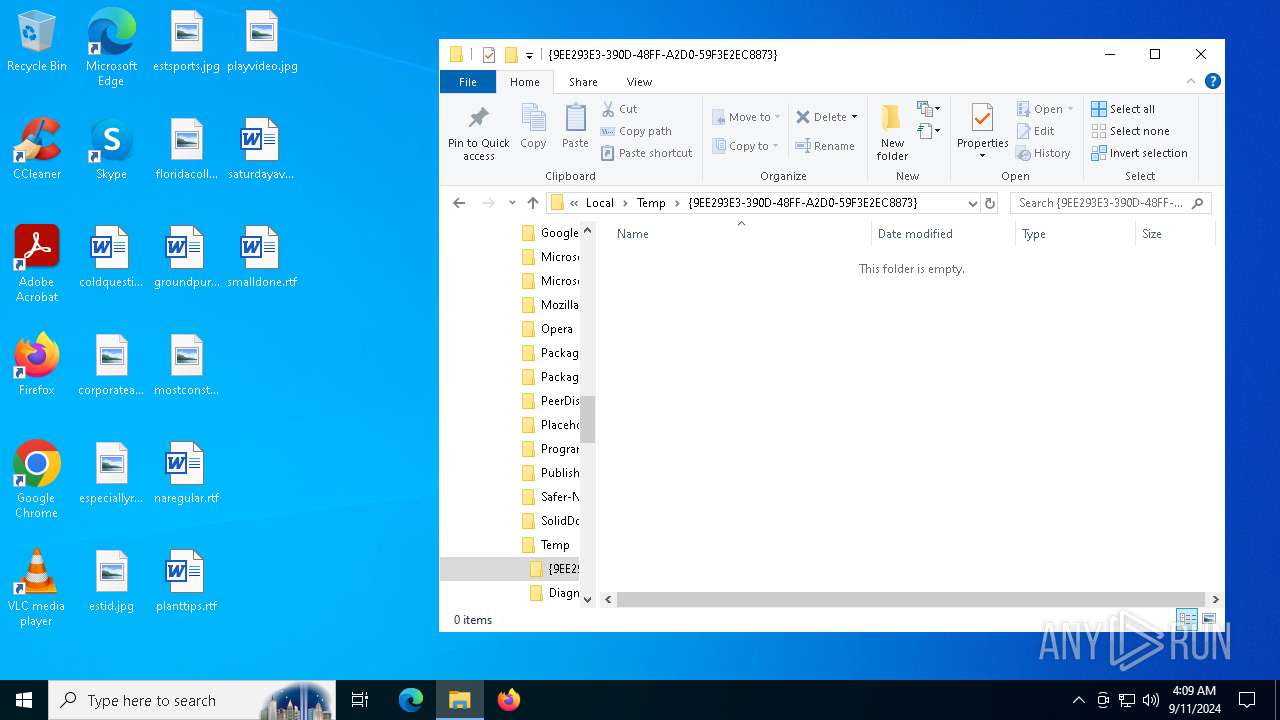Switch to the View ribbon tab

pos(639,82)
